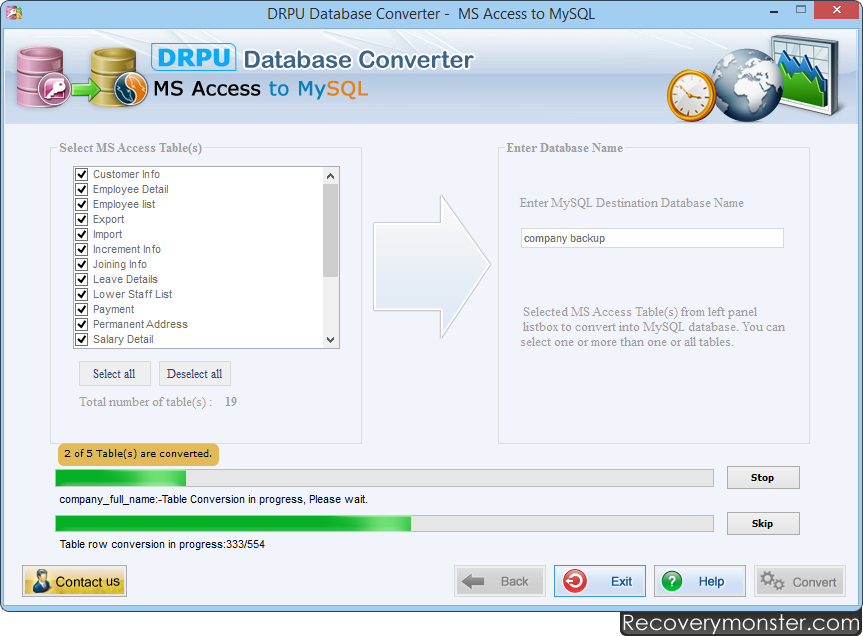Click the MySQL database icon in the banner

pyautogui.click(x=119, y=76)
